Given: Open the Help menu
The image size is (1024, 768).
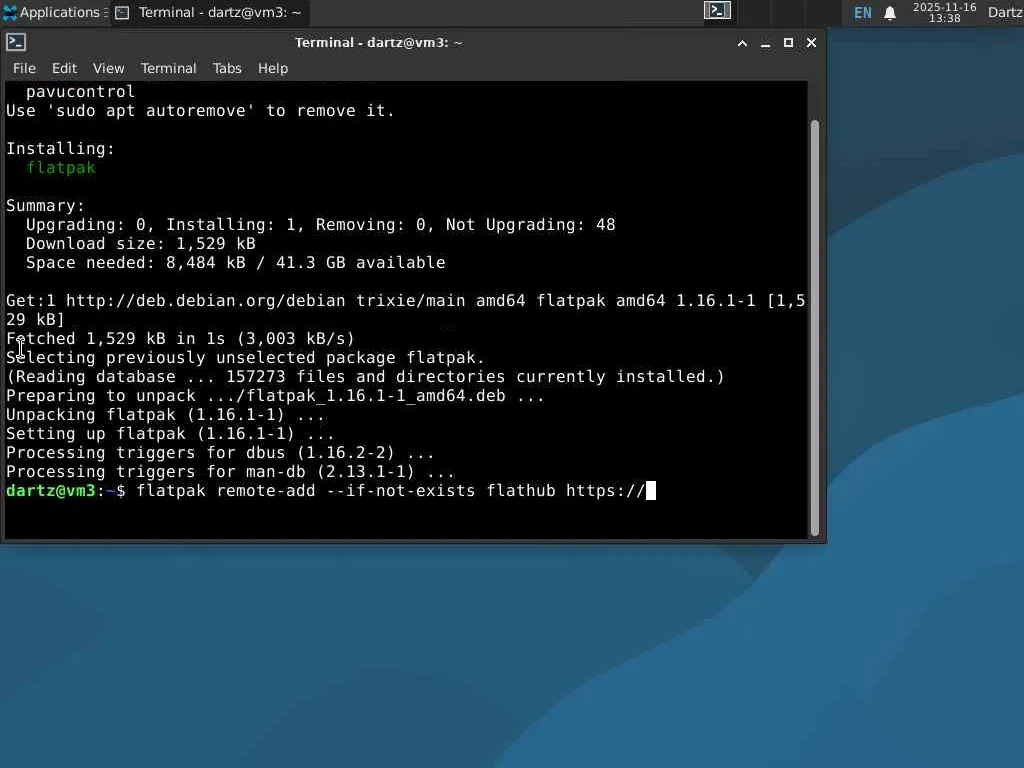Looking at the screenshot, I should click(272, 68).
